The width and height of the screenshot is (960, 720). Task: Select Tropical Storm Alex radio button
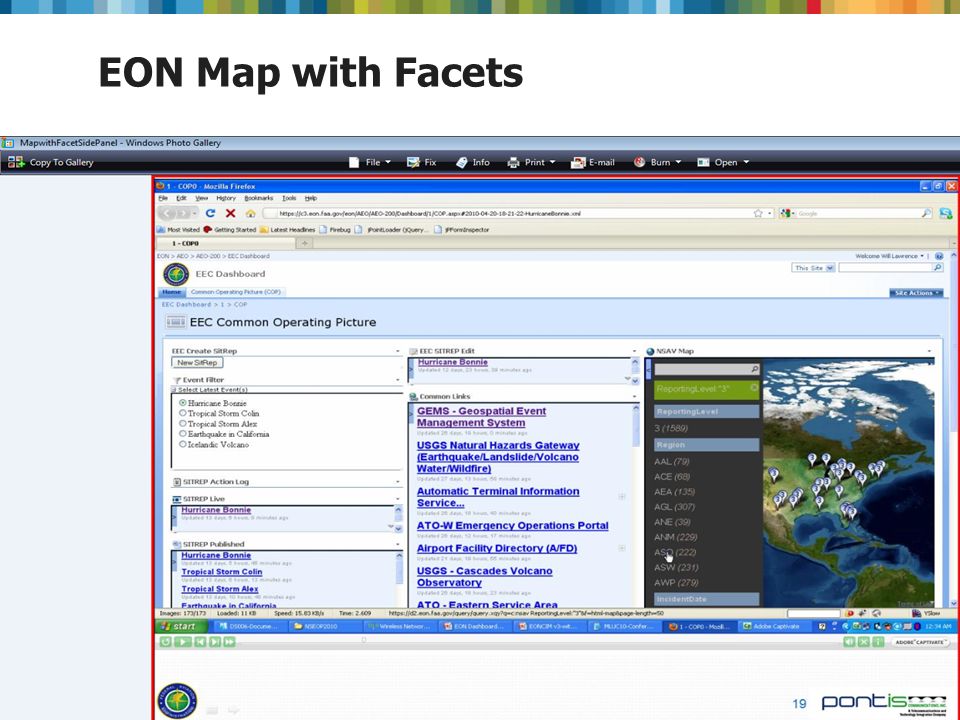point(182,424)
